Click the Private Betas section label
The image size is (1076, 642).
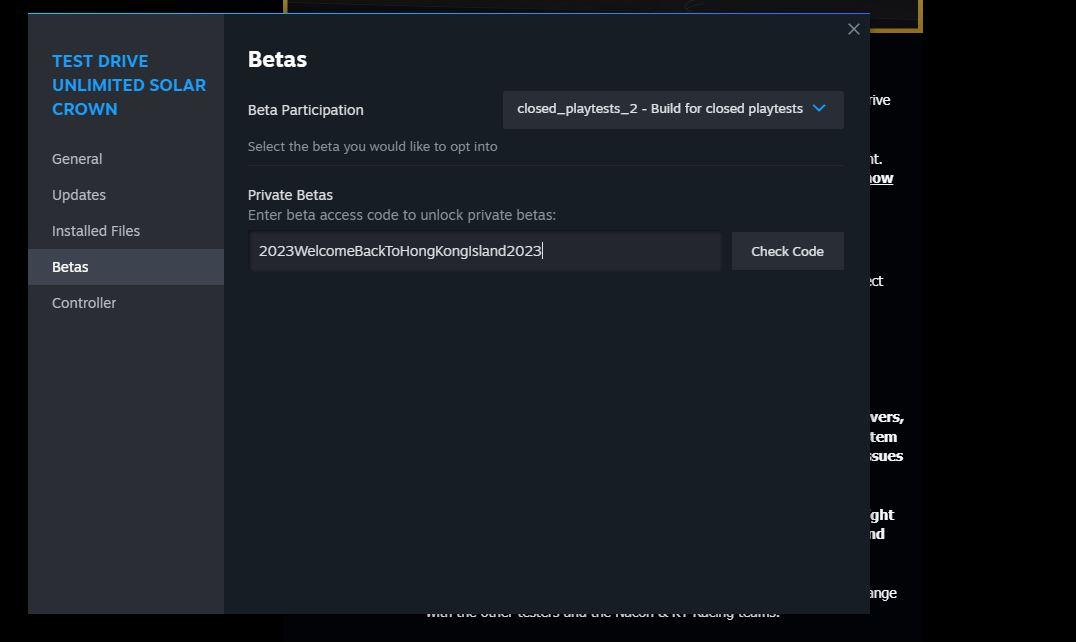pyautogui.click(x=290, y=195)
